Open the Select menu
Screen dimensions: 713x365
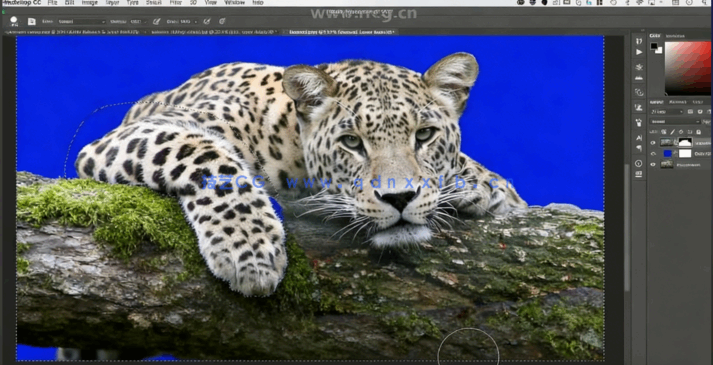pos(154,2)
